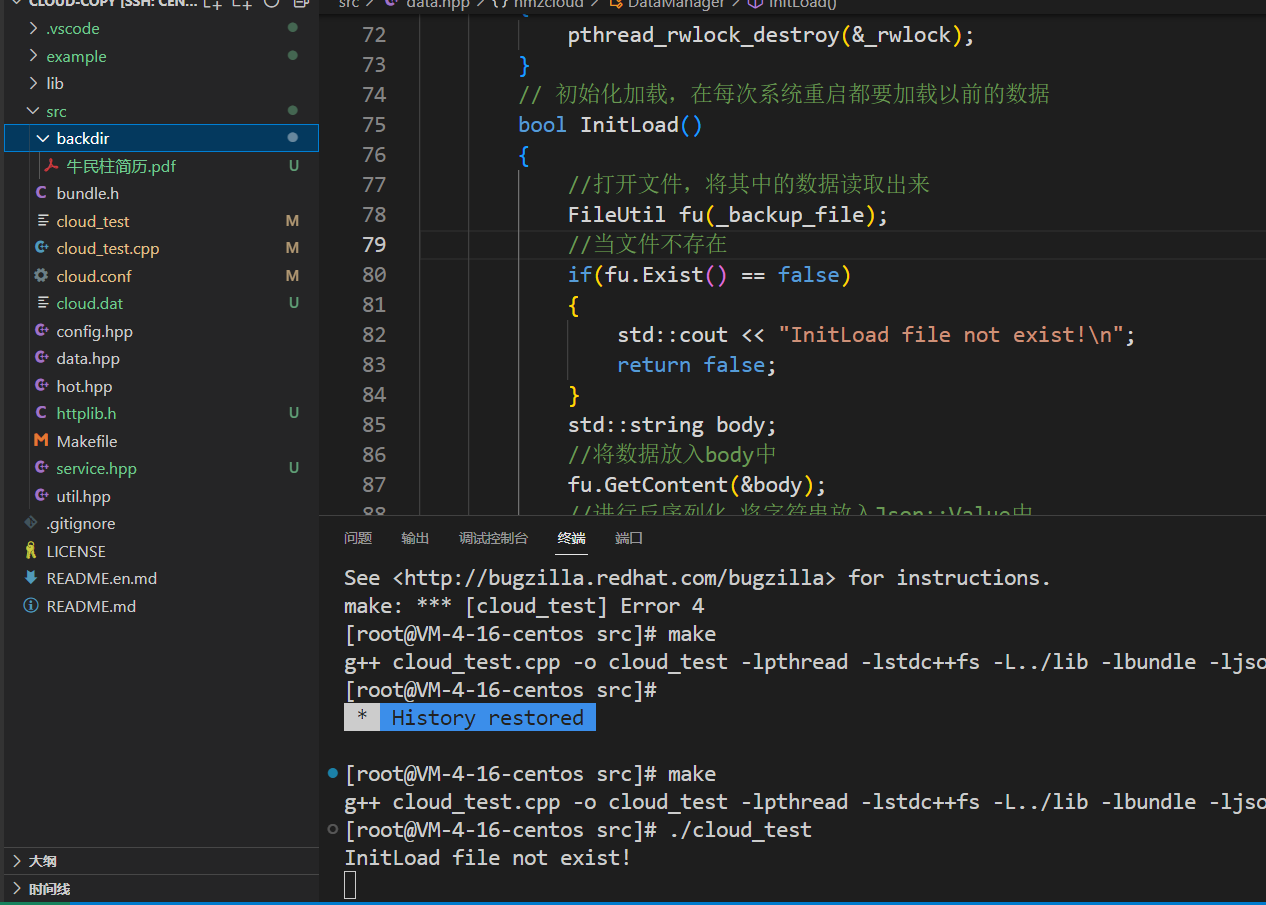
Task: Click the gear icon beside cloud.conf
Action: 41,276
